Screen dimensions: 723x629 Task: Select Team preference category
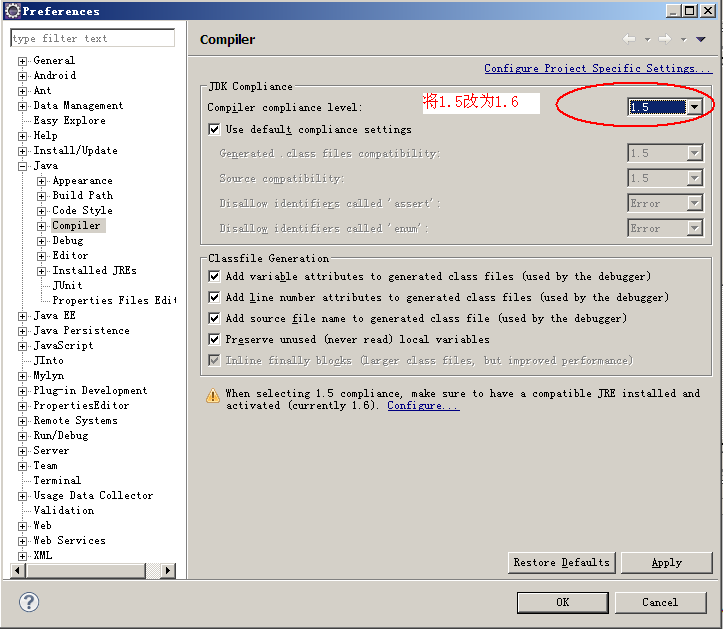46,465
